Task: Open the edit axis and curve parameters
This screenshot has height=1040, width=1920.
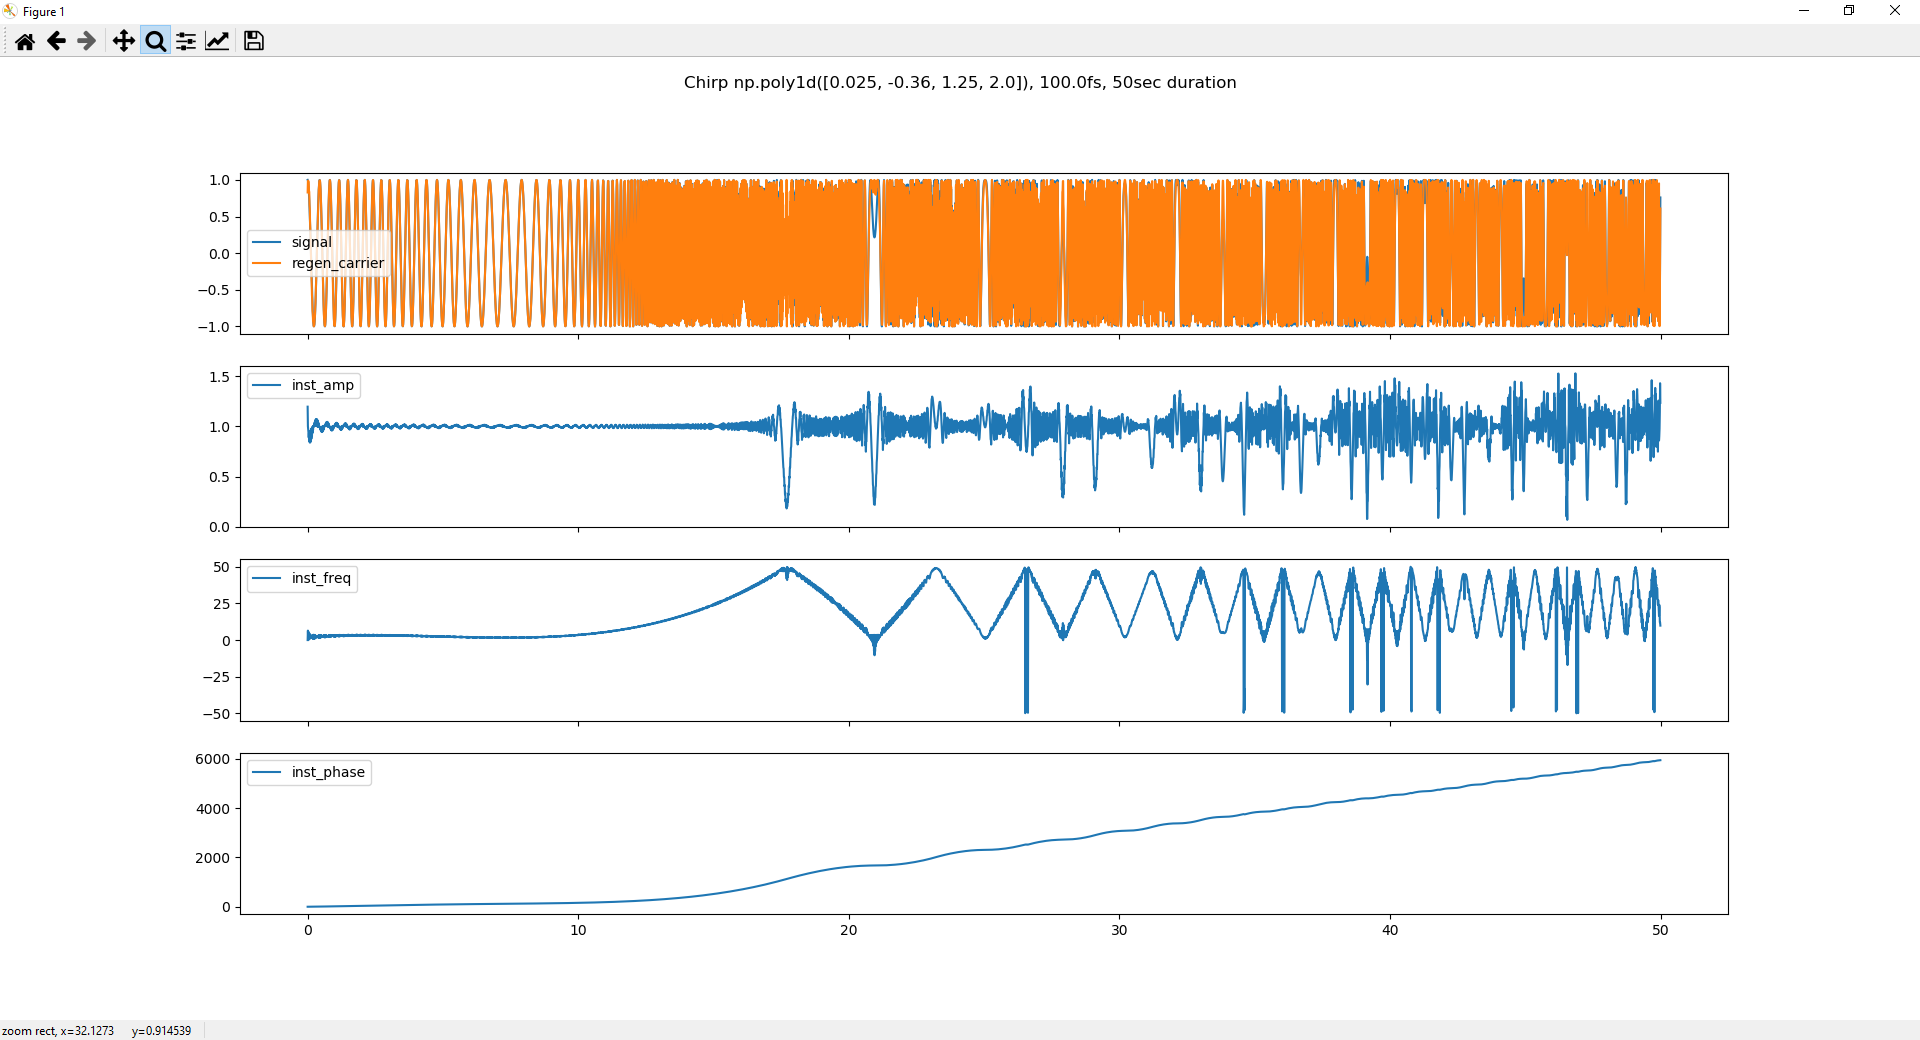Action: pyautogui.click(x=217, y=41)
